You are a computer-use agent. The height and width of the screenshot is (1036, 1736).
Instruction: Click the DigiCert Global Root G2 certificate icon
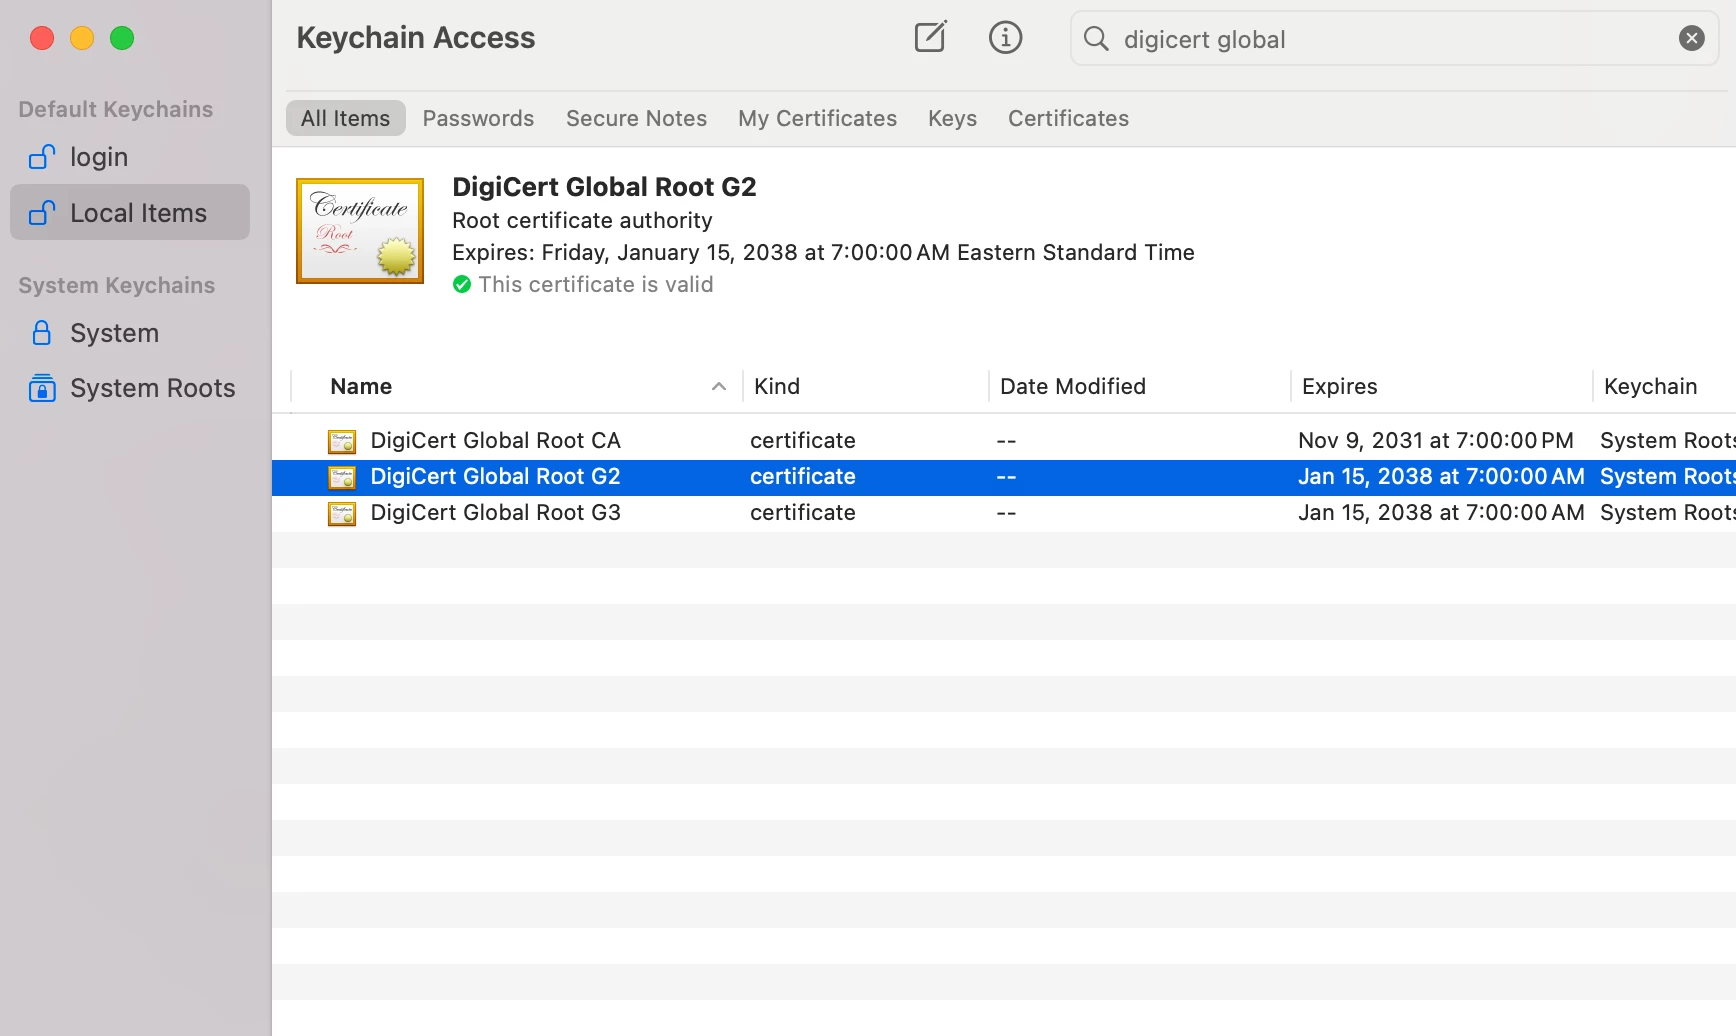(x=342, y=477)
